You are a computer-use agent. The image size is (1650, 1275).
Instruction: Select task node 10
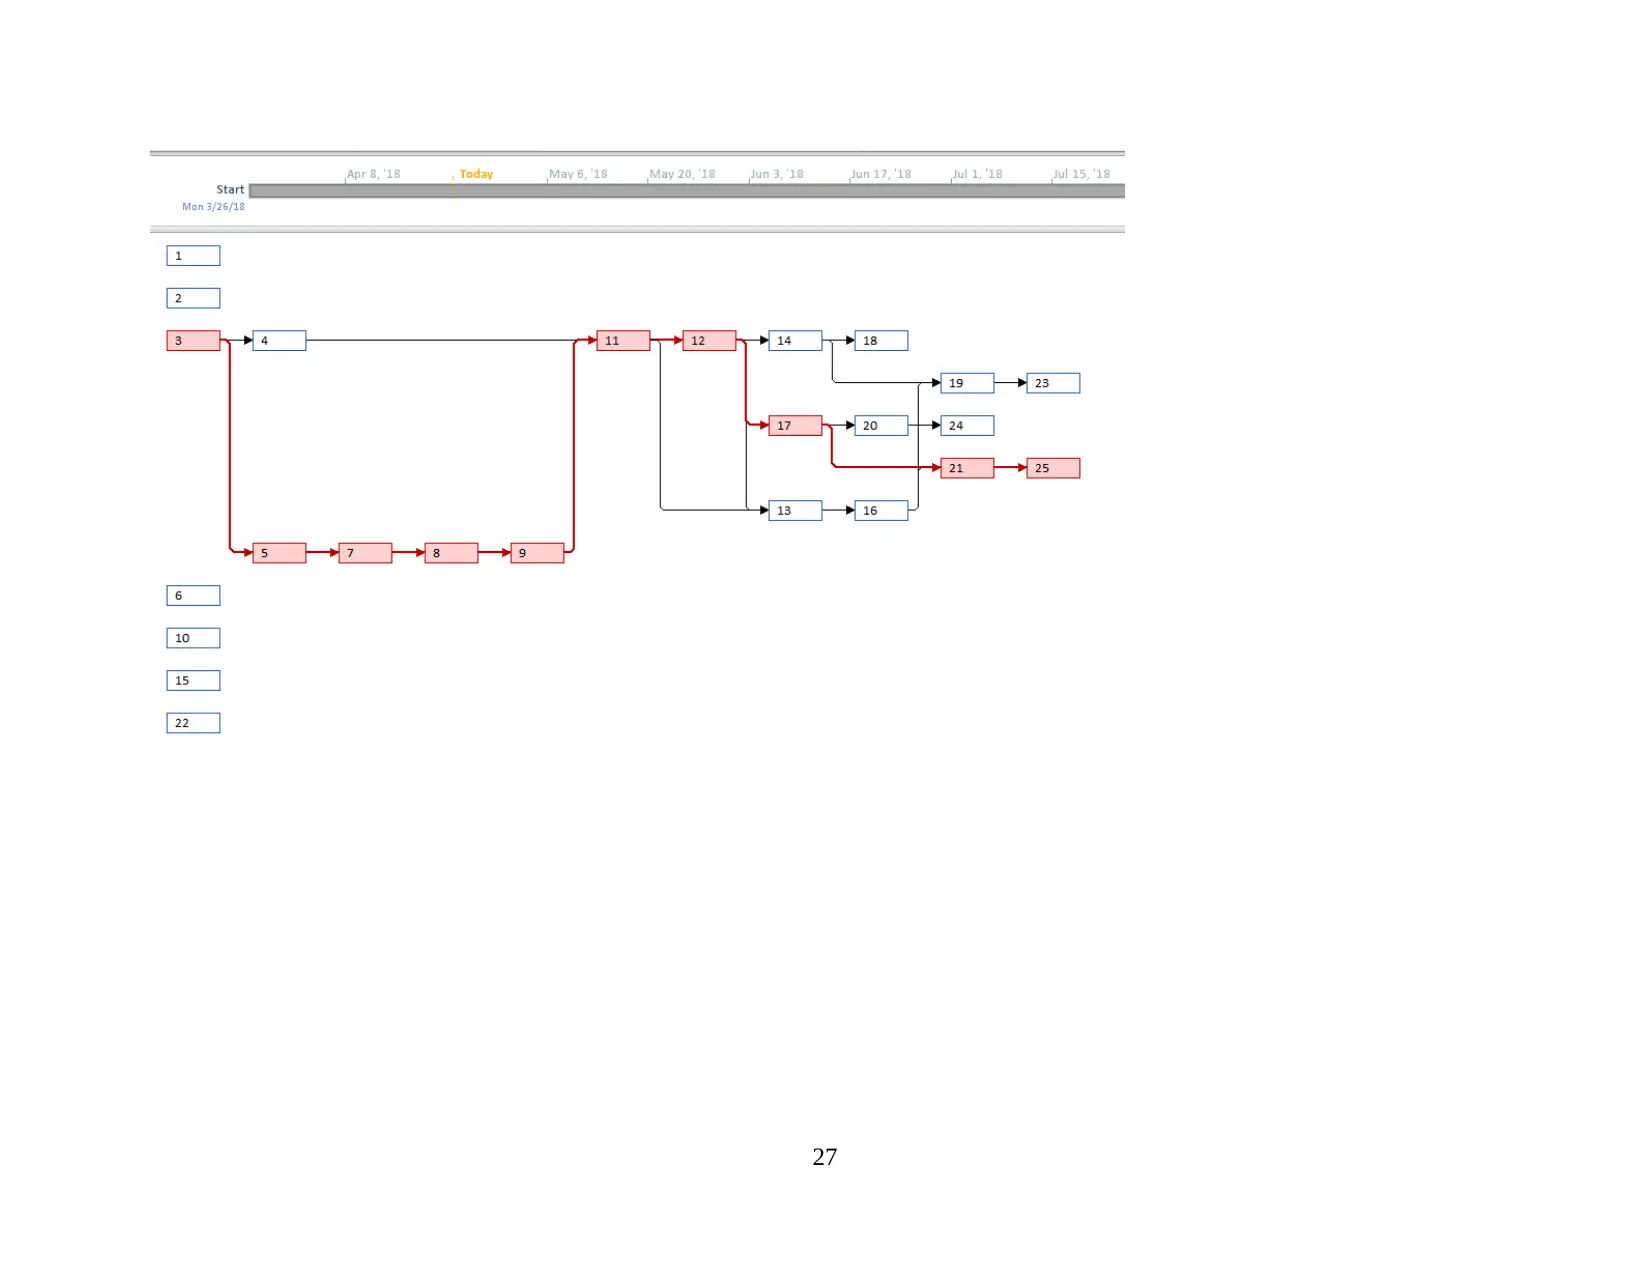click(193, 638)
